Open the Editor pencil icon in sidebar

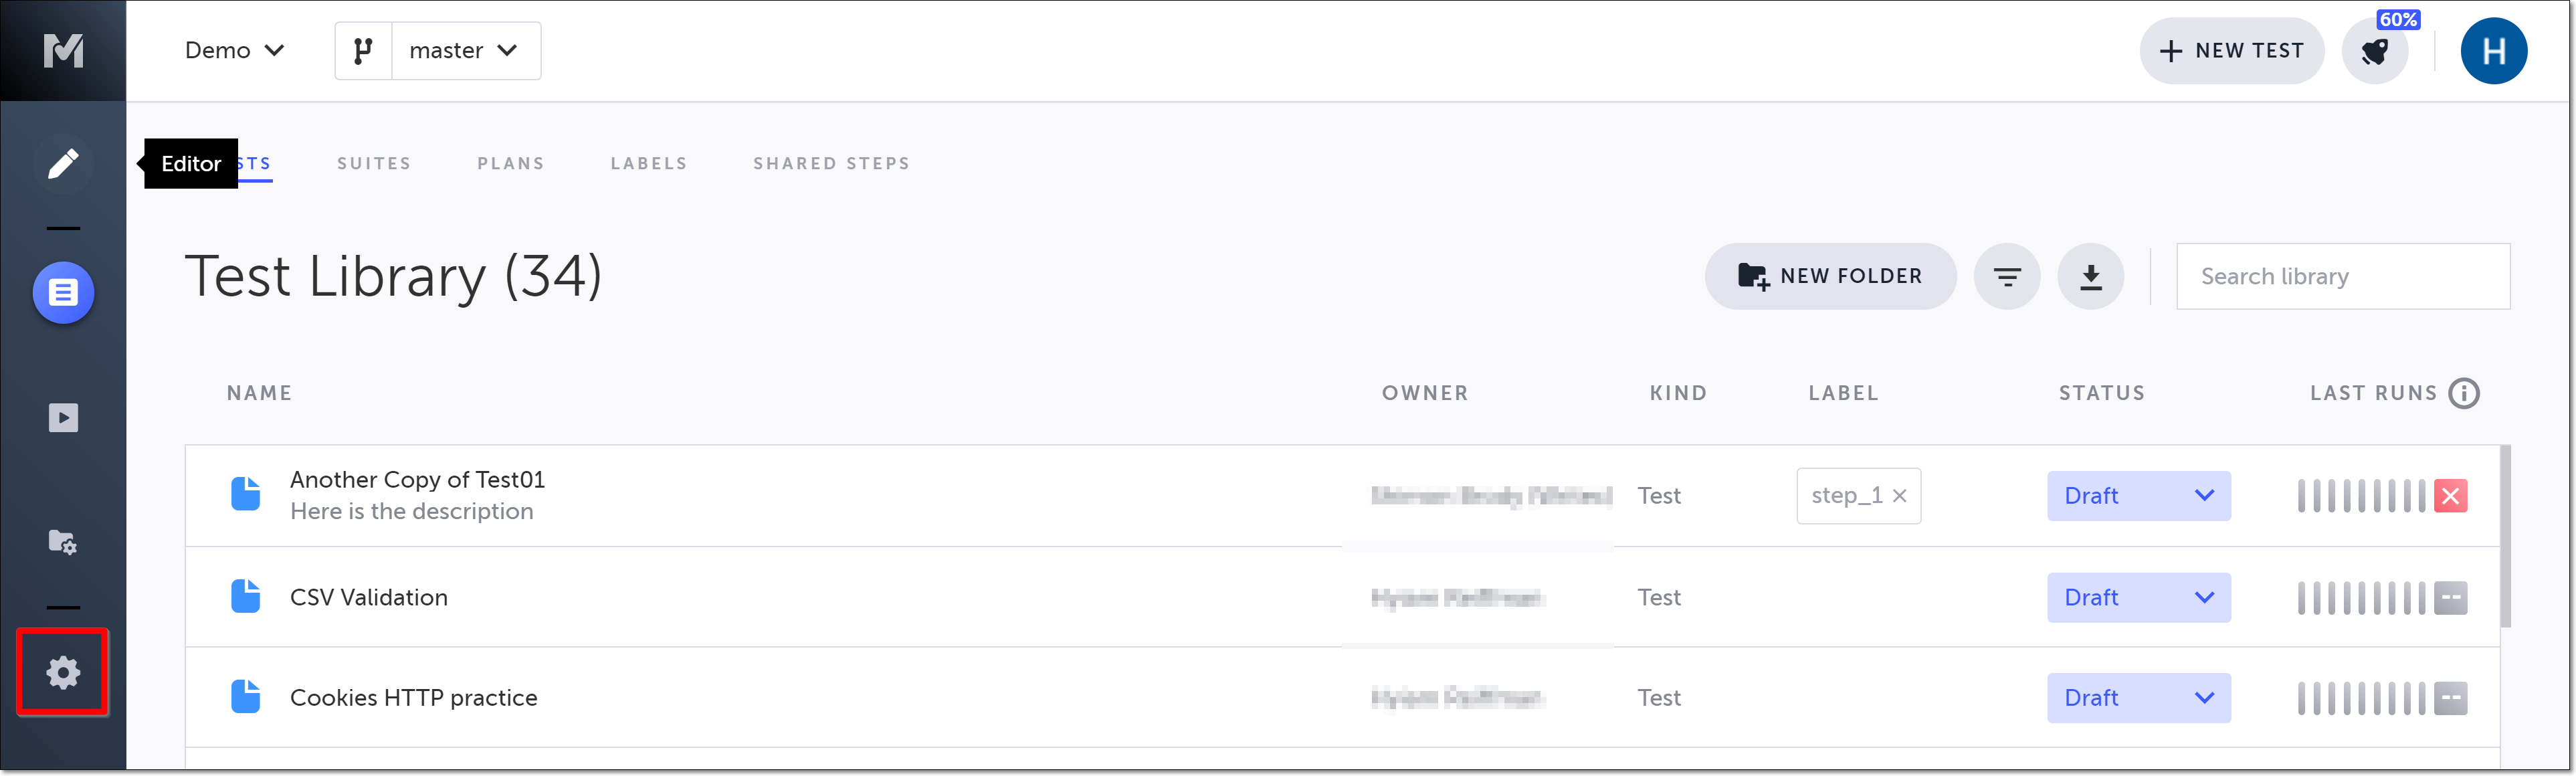pyautogui.click(x=63, y=163)
